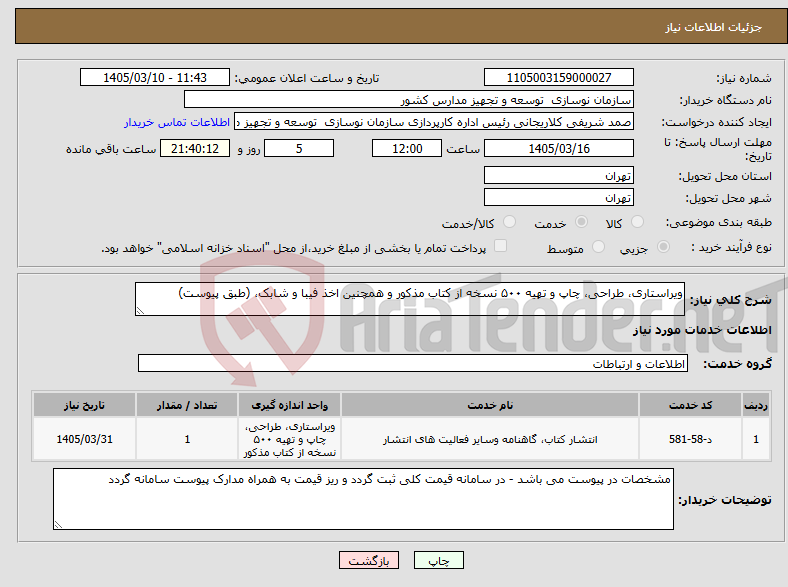Select the خدمت radio button
The height and width of the screenshot is (587, 788).
(x=581, y=222)
